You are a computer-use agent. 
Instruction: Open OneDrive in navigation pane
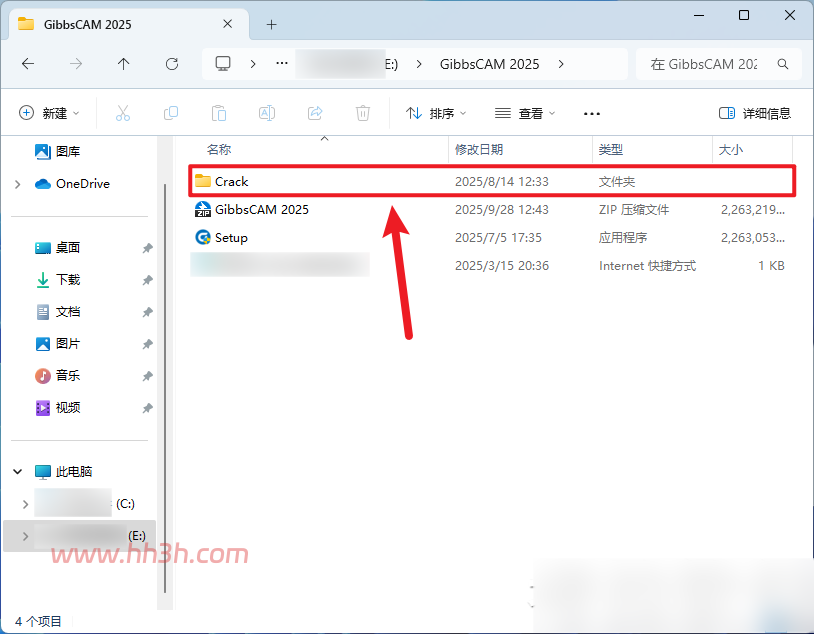tap(72, 183)
